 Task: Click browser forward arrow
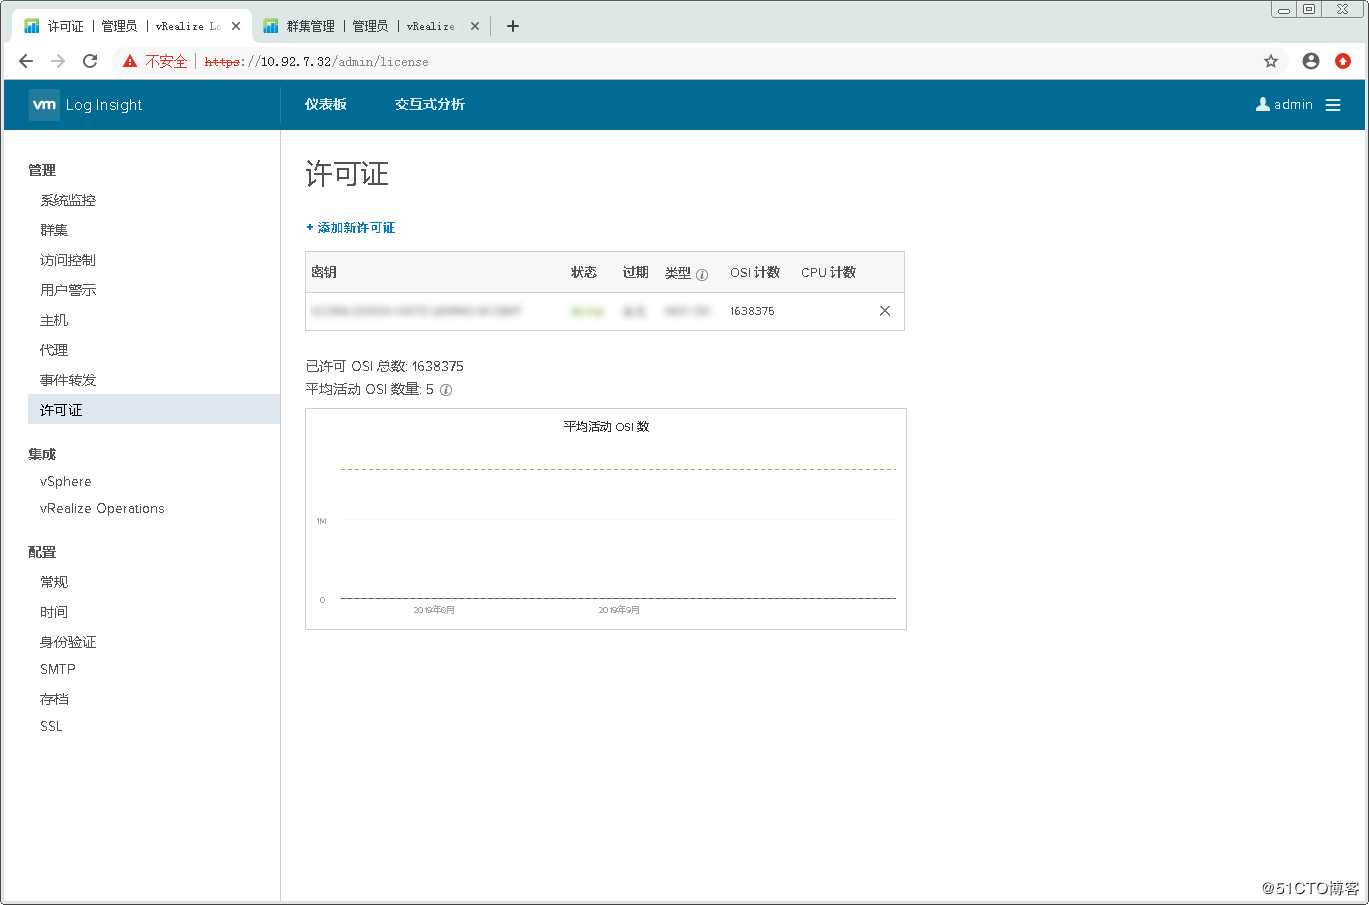click(58, 61)
